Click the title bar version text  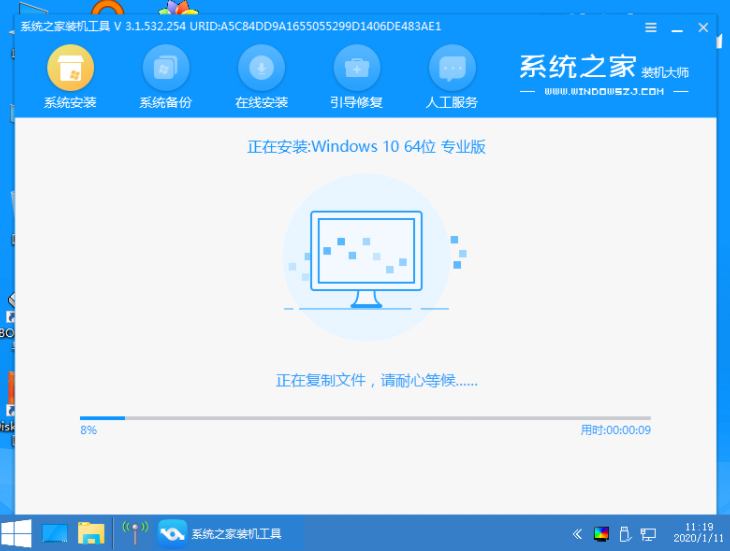[x=231, y=27]
